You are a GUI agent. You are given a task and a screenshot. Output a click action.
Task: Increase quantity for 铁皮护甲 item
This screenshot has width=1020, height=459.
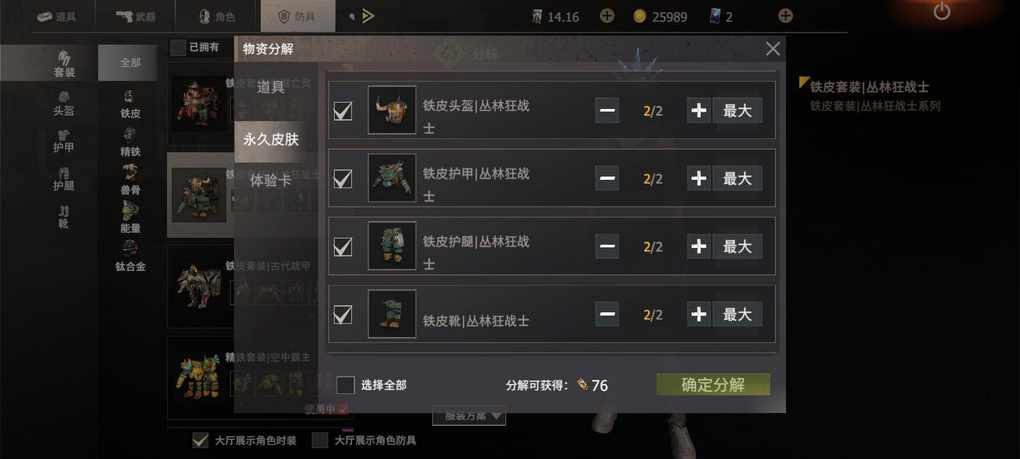[x=699, y=179]
